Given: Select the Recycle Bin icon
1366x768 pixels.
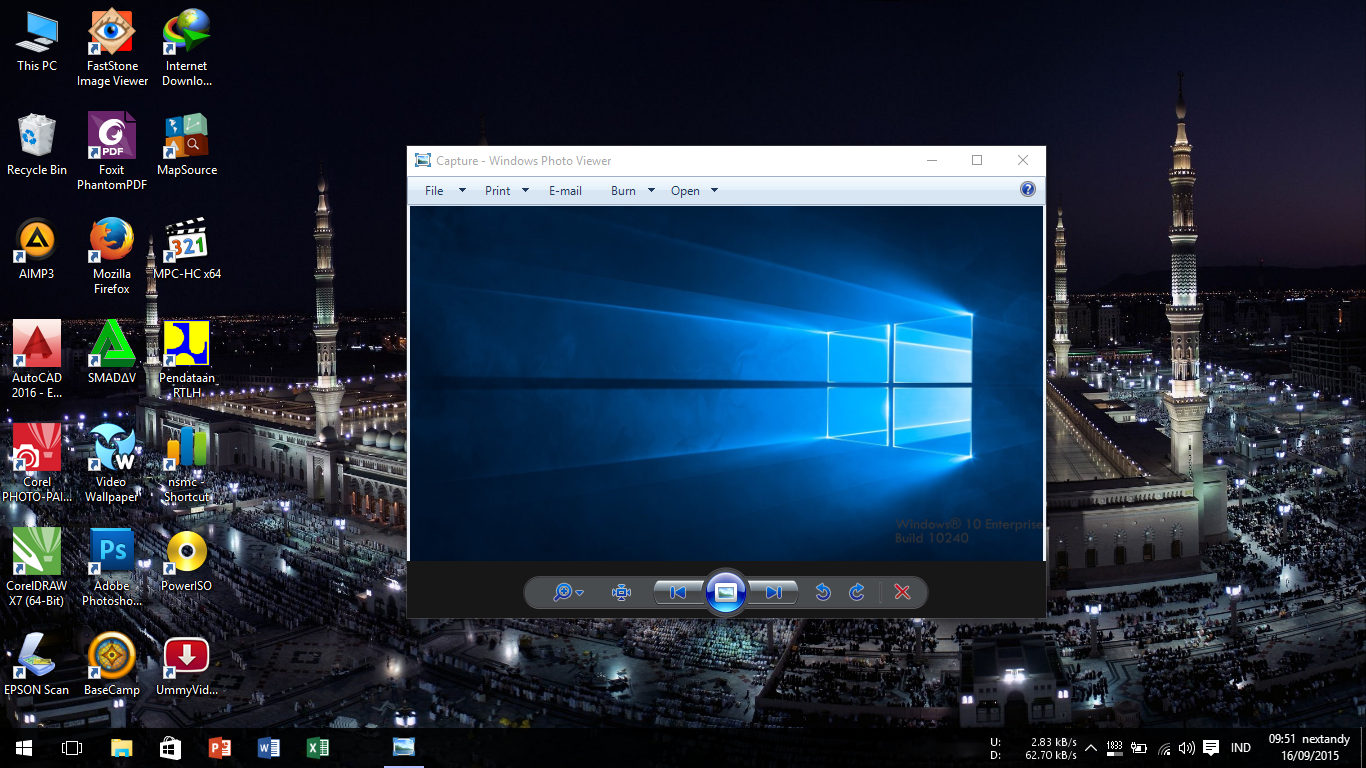Looking at the screenshot, I should [x=37, y=146].
